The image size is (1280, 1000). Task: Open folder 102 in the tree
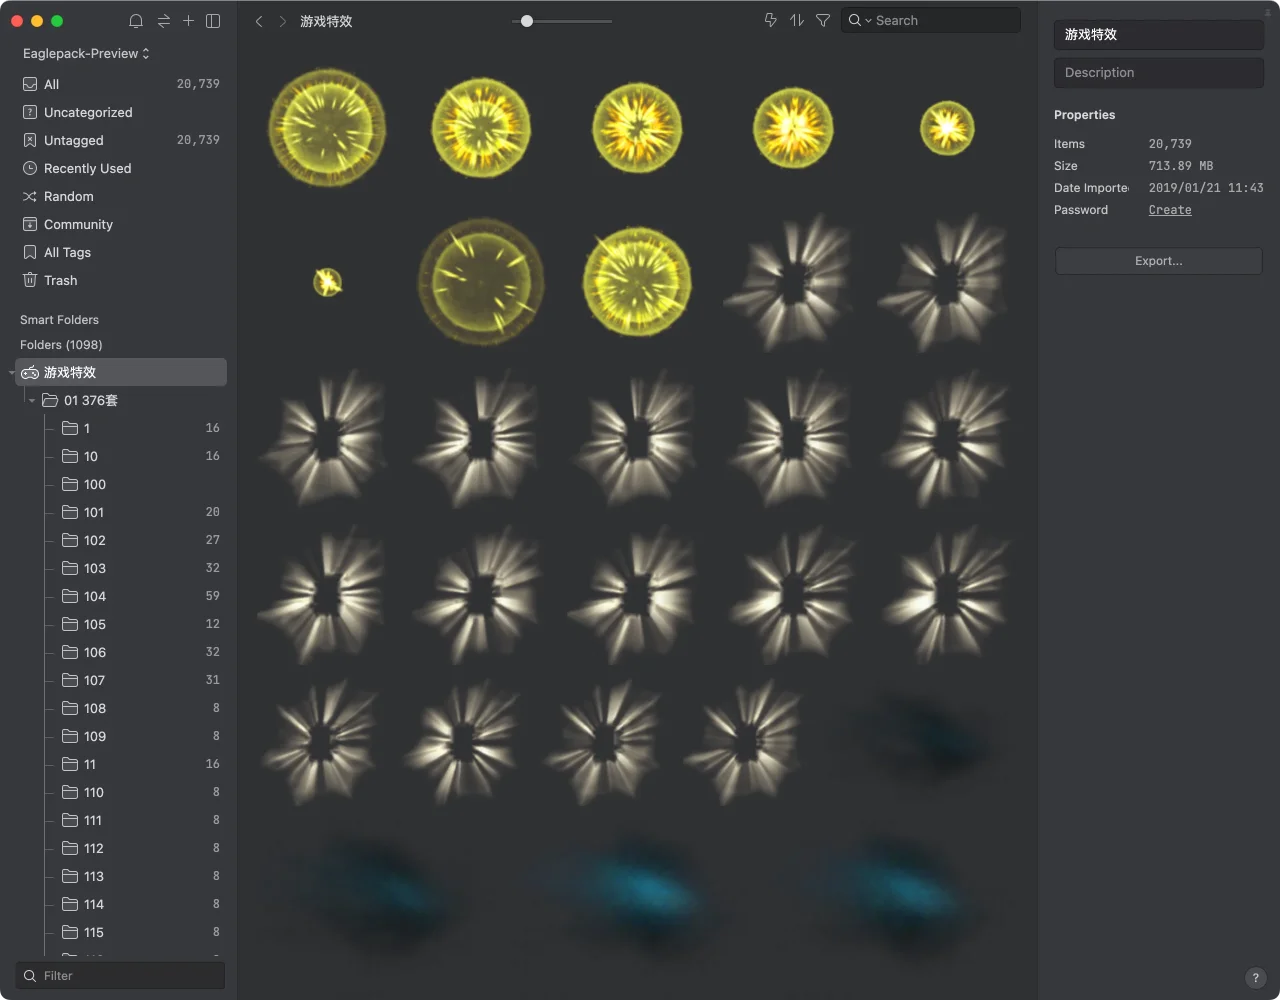coord(120,540)
